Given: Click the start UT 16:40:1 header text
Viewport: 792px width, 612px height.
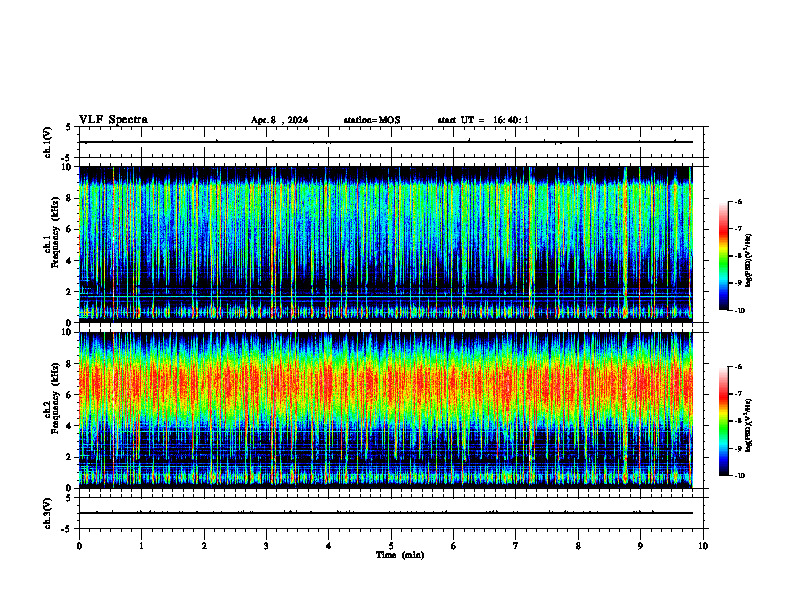Looking at the screenshot, I should pyautogui.click(x=483, y=120).
